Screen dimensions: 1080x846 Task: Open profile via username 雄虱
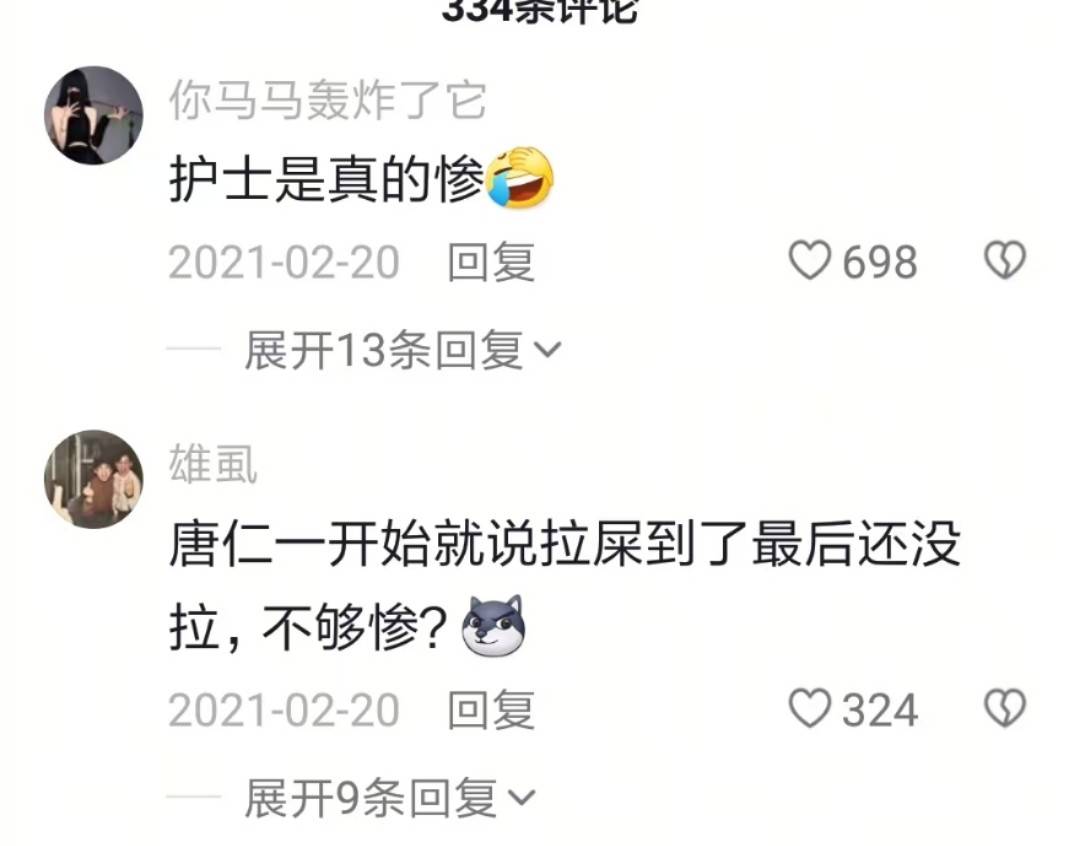(x=213, y=464)
